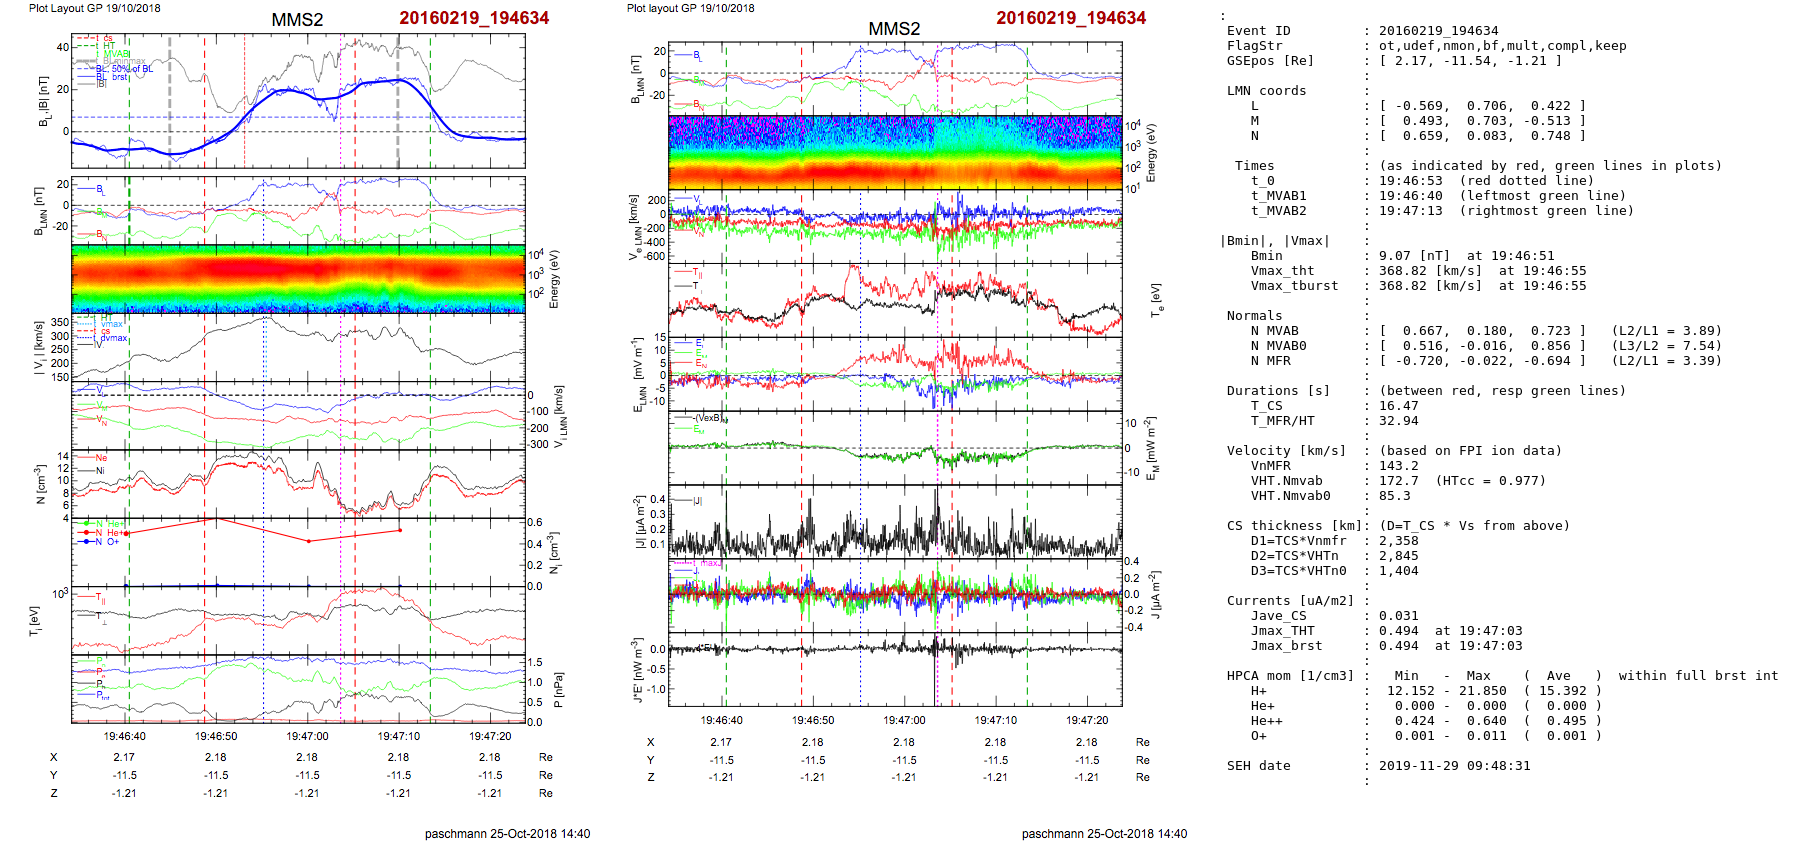Image resolution: width=1804 pixels, height=841 pixels.
Task: Click the red 20160219_194634 heading on the right plot
Action: pyautogui.click(x=1070, y=18)
